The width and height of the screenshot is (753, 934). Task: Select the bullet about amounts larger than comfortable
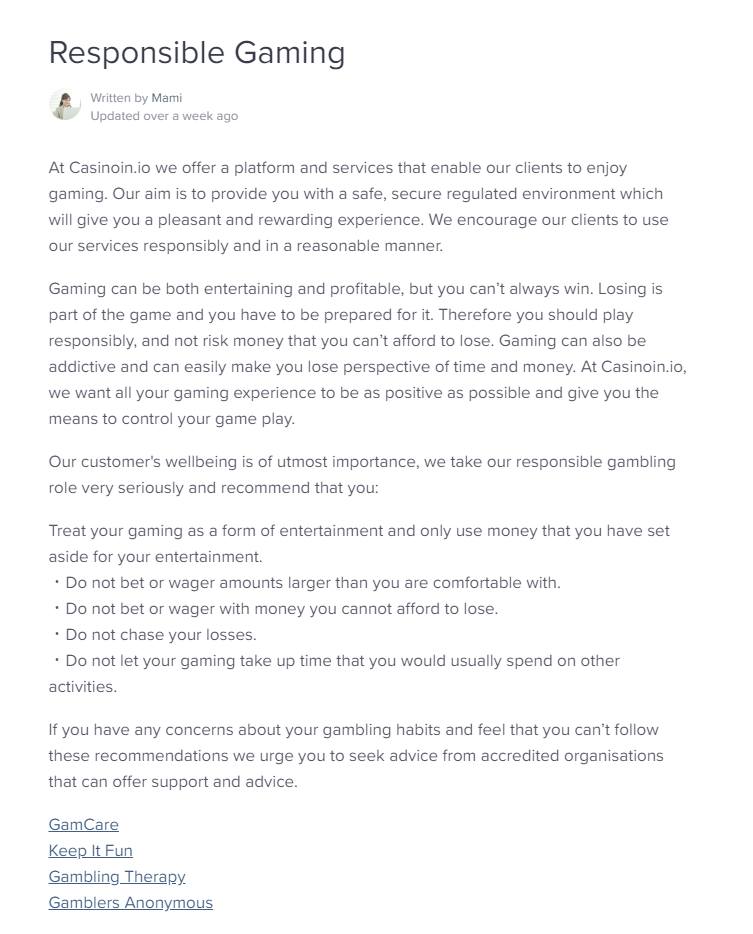point(312,583)
